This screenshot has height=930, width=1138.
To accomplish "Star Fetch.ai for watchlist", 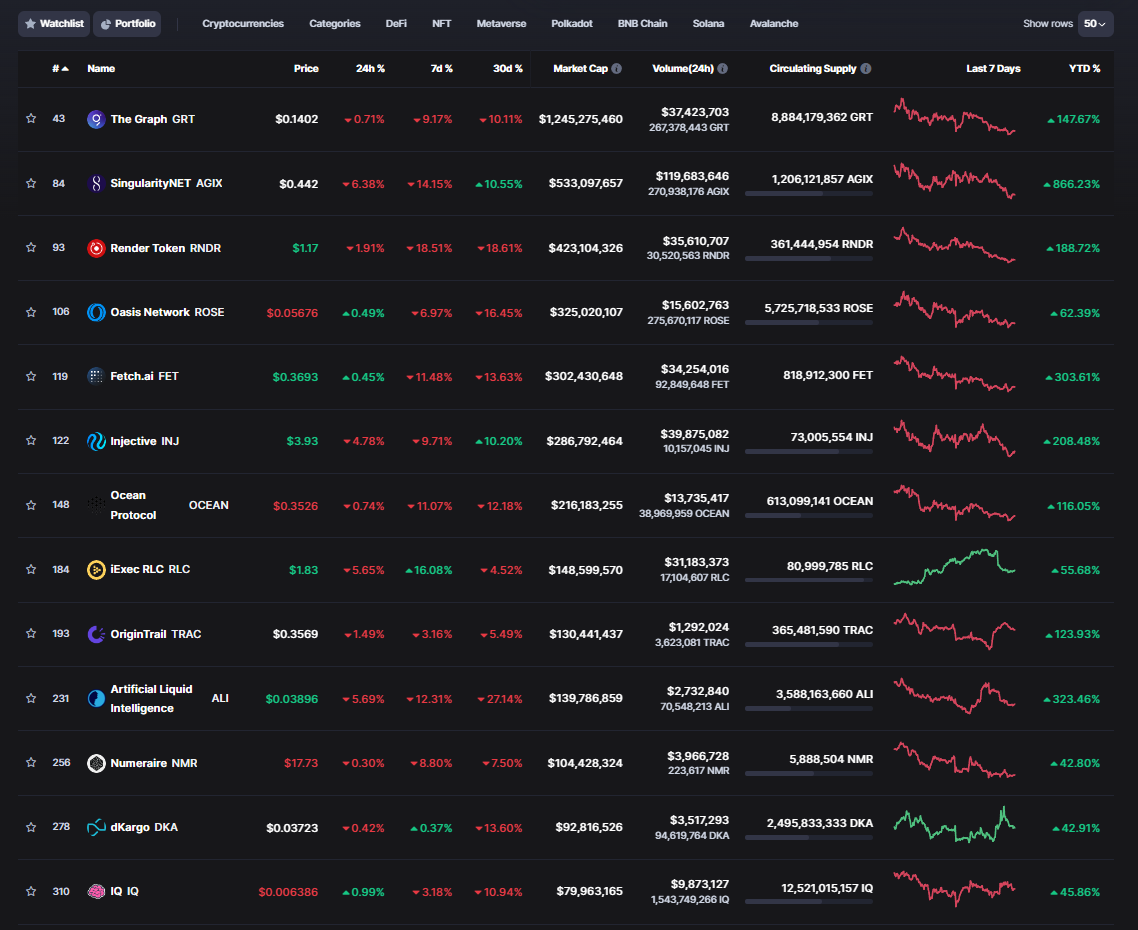I will (x=31, y=376).
